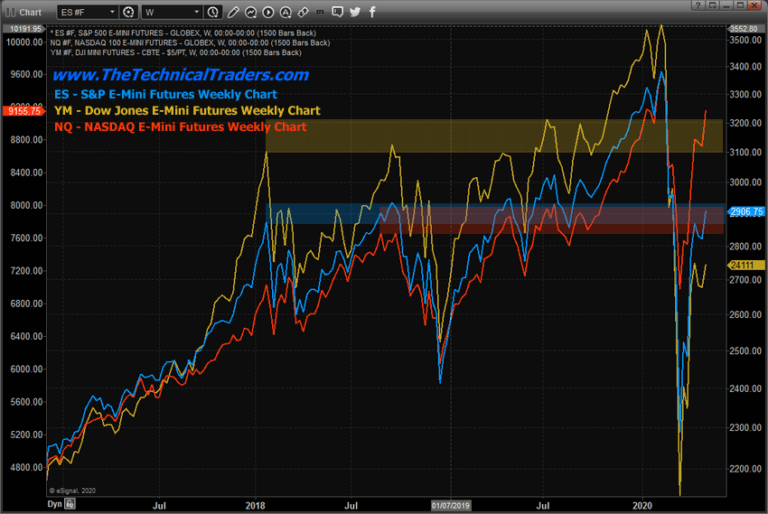This screenshot has width=768, height=514.
Task: Click the pop-out window button beside help
Action: (712, 5)
